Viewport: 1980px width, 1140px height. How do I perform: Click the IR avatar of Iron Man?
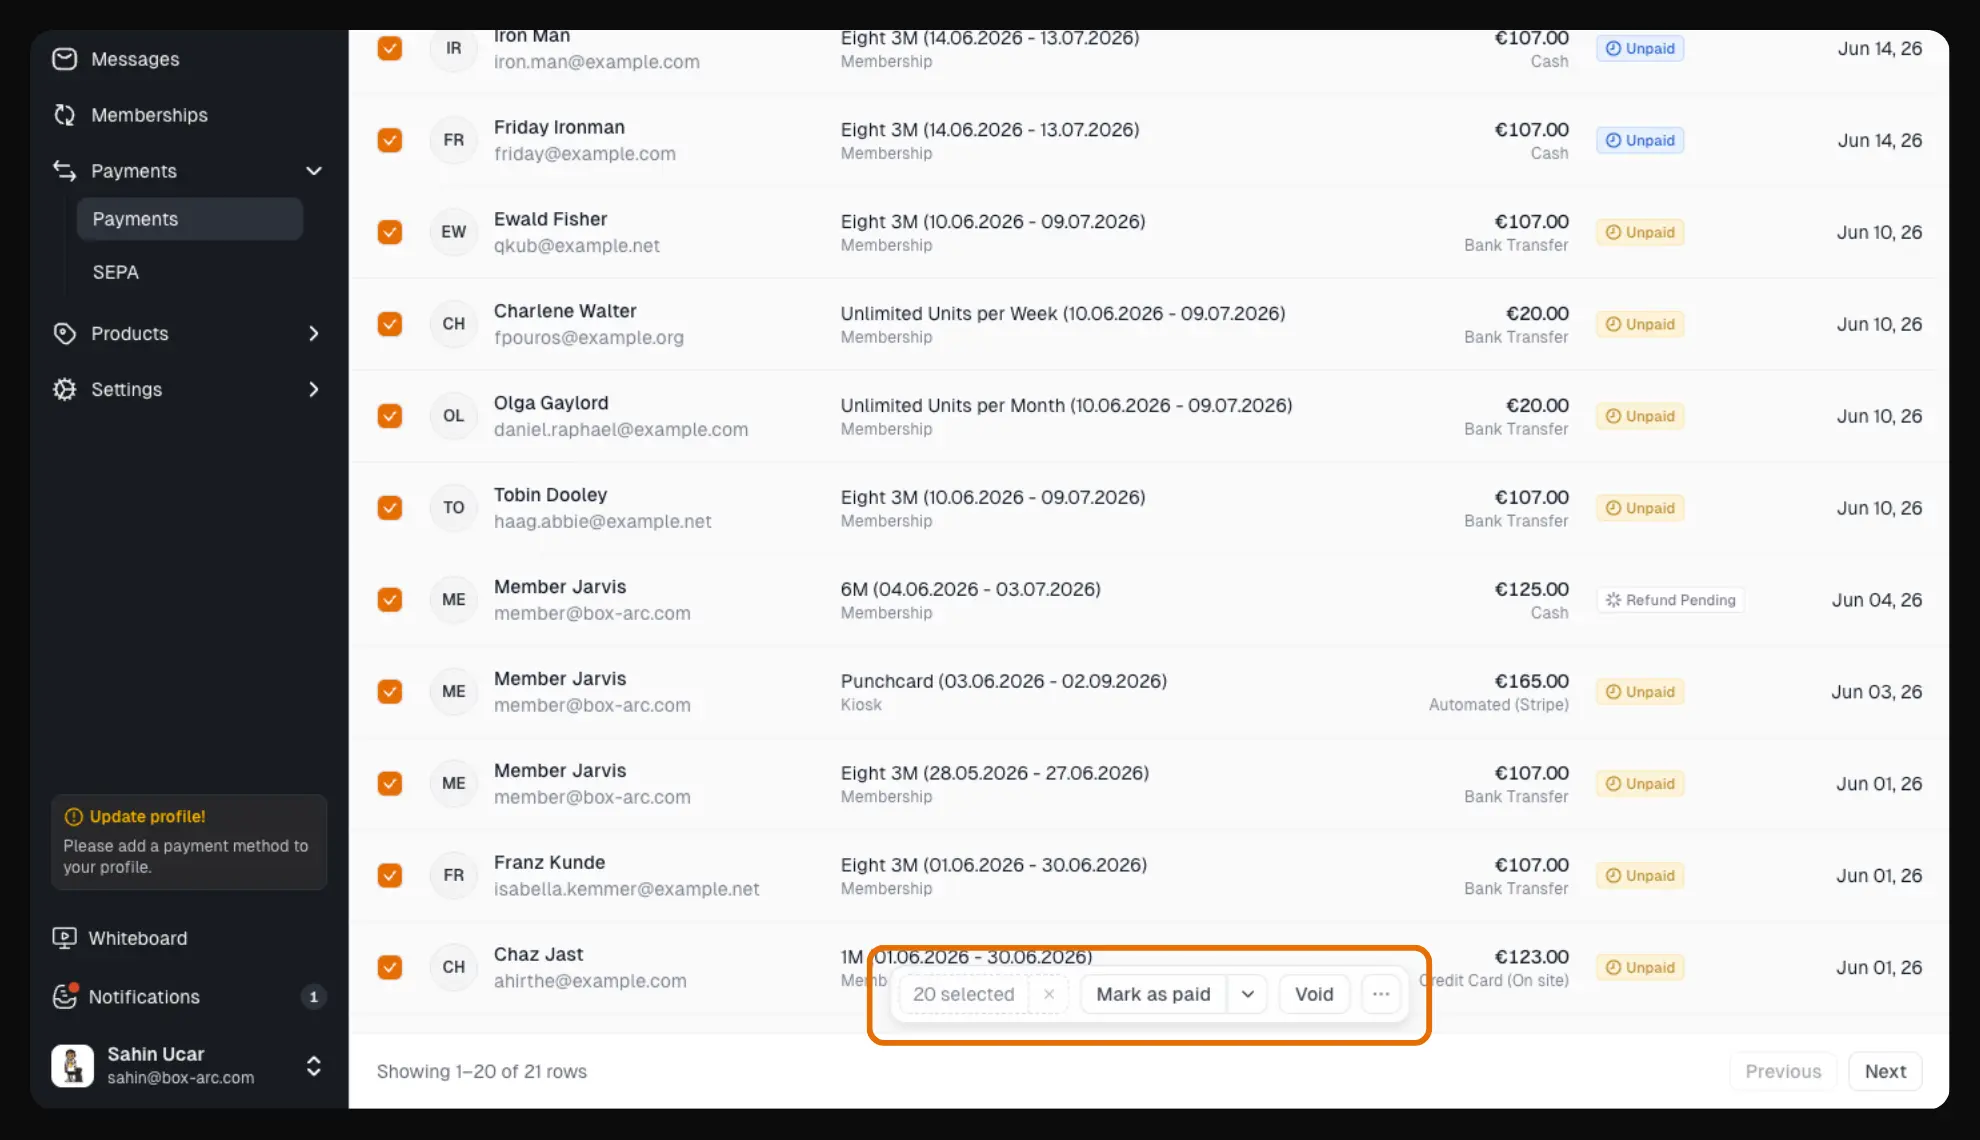tap(454, 48)
